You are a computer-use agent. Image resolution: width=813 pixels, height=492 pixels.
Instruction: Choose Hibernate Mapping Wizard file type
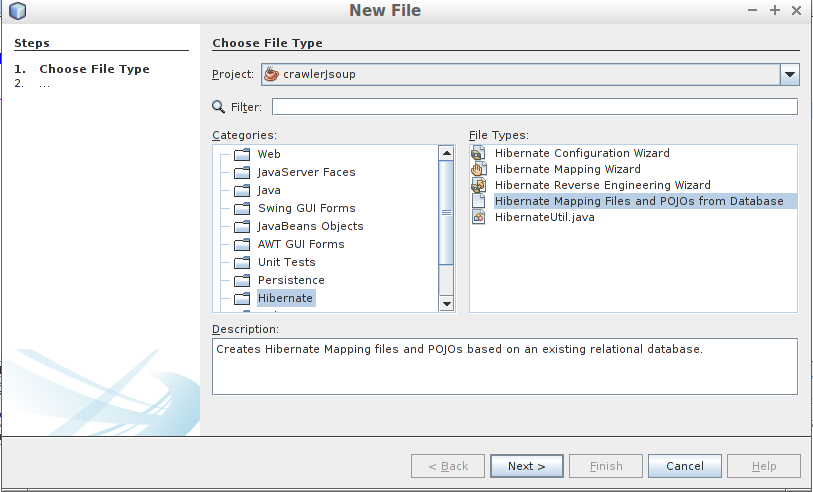pyautogui.click(x=568, y=169)
